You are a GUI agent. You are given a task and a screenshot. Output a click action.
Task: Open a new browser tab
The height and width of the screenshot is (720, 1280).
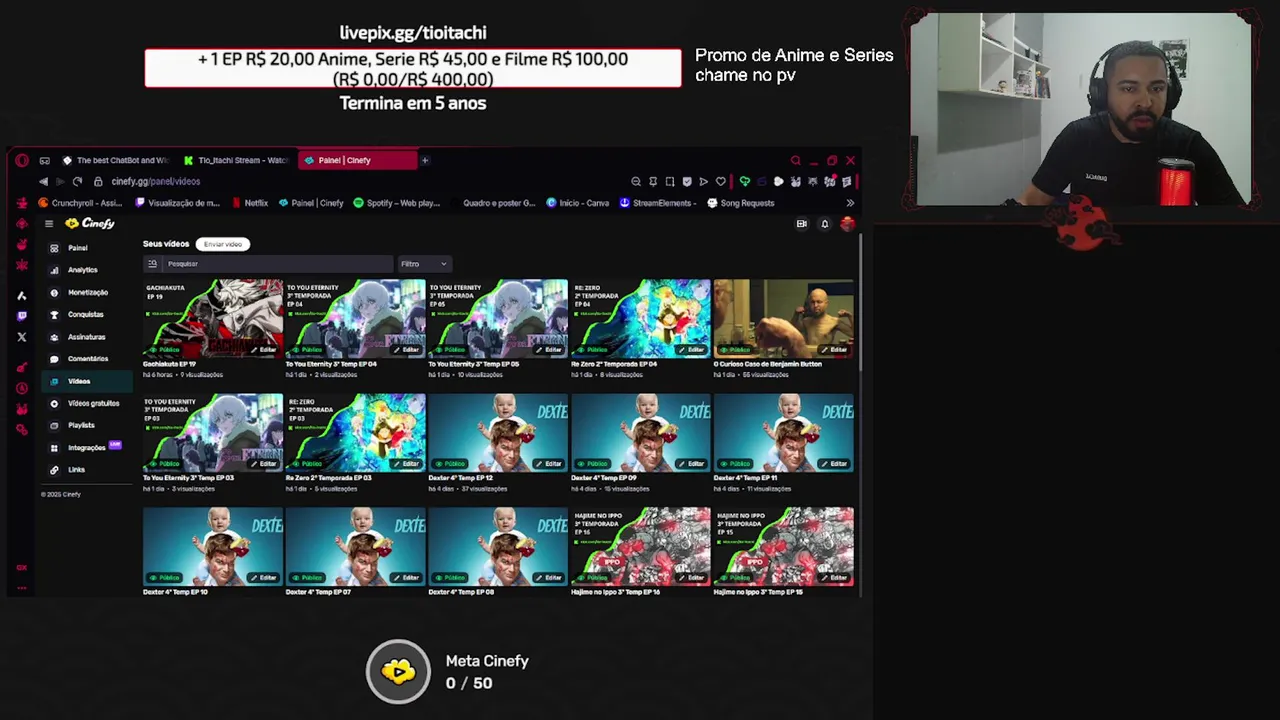tap(424, 160)
